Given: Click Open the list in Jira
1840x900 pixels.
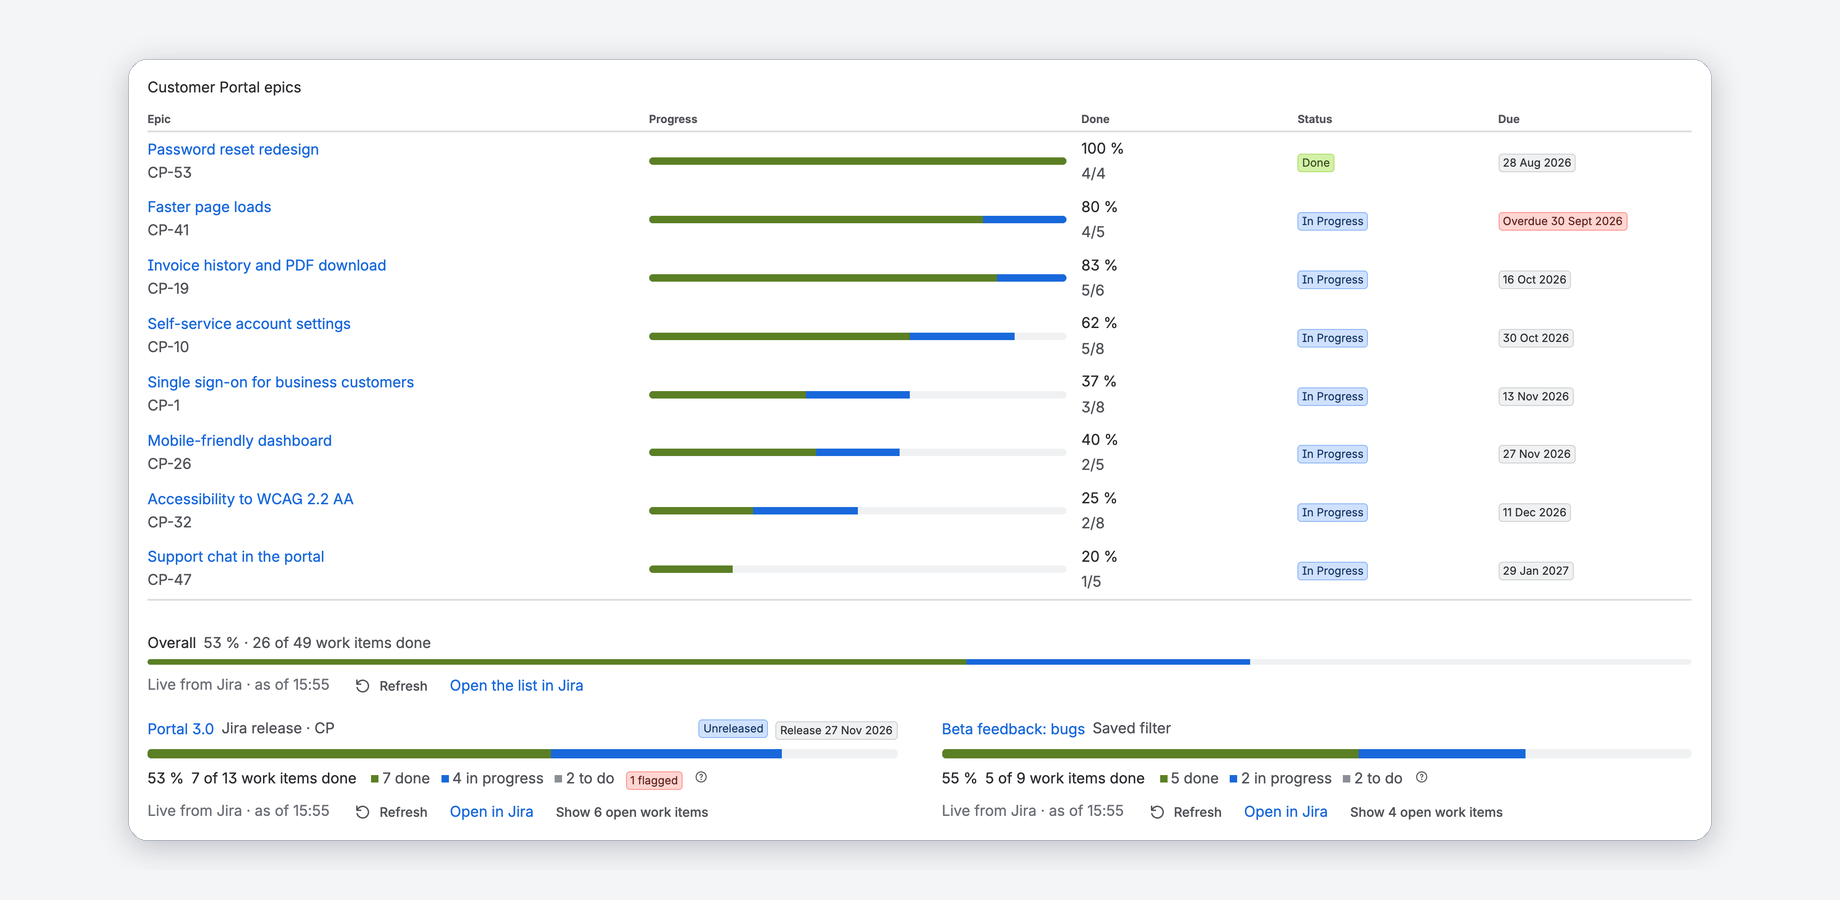Looking at the screenshot, I should tap(516, 686).
